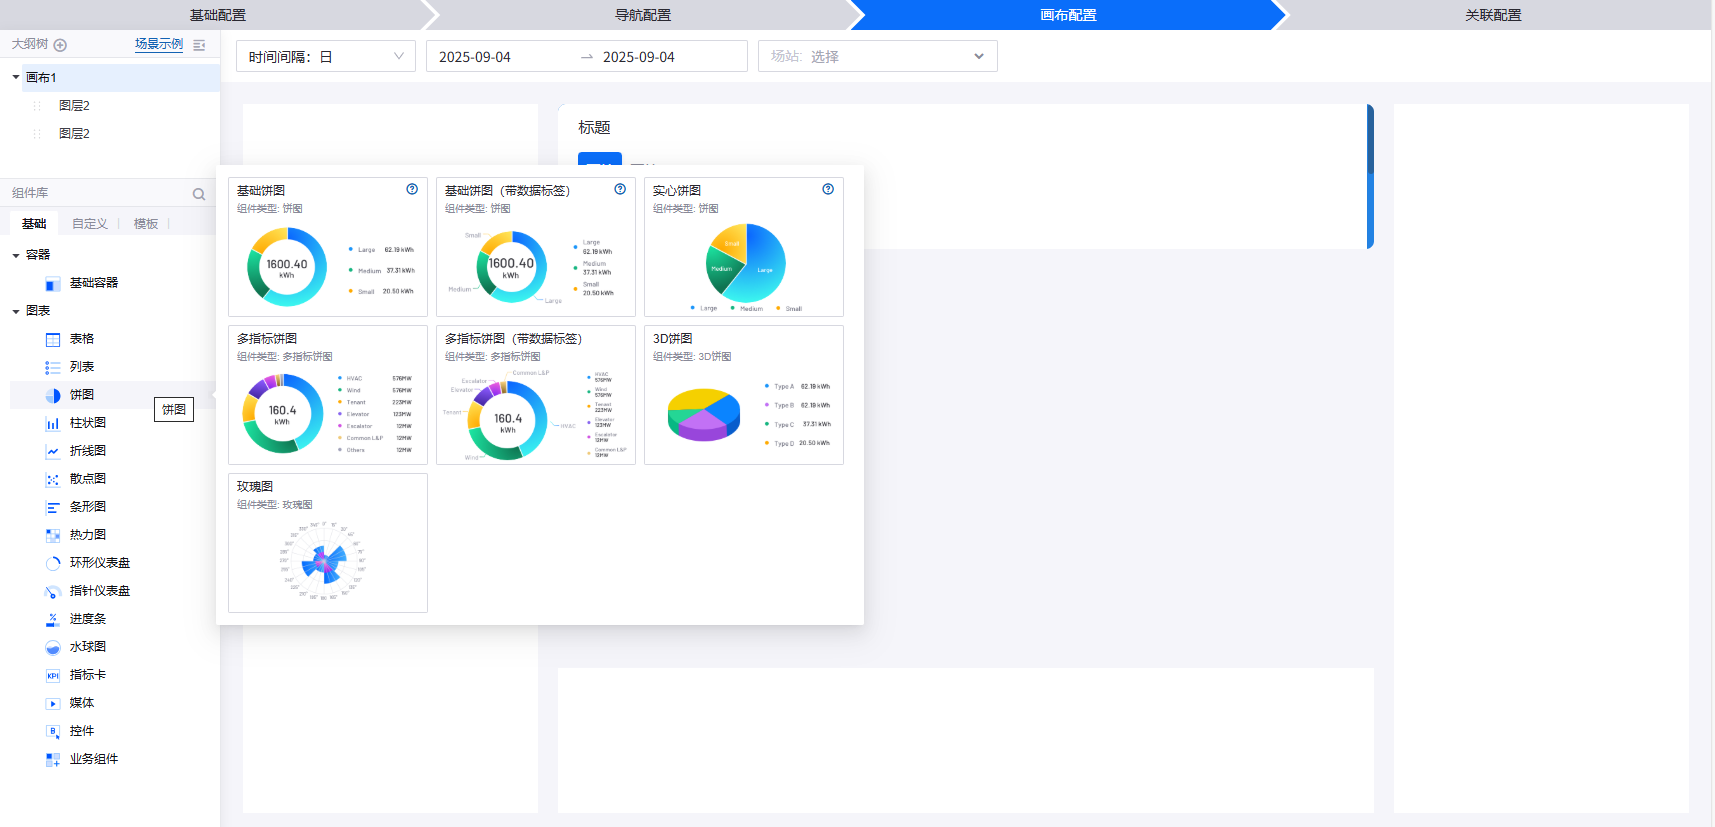
Task: Click the start date field 2025-09-04
Action: point(475,57)
